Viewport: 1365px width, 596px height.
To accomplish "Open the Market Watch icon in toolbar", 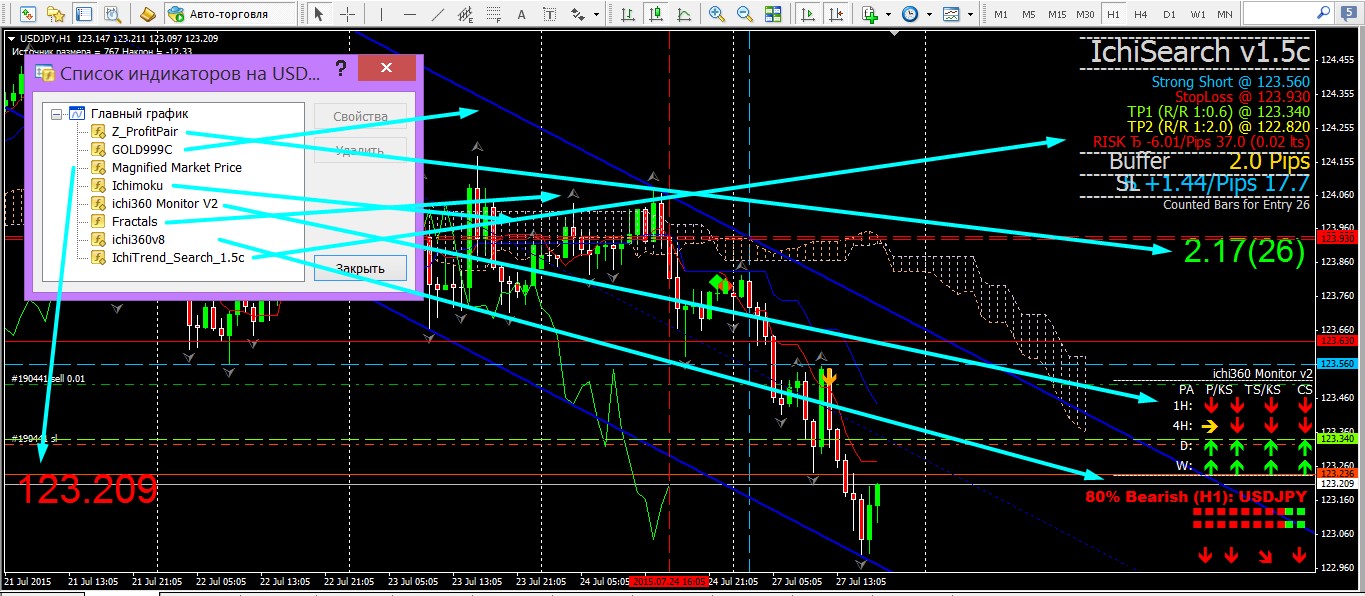I will click(30, 14).
